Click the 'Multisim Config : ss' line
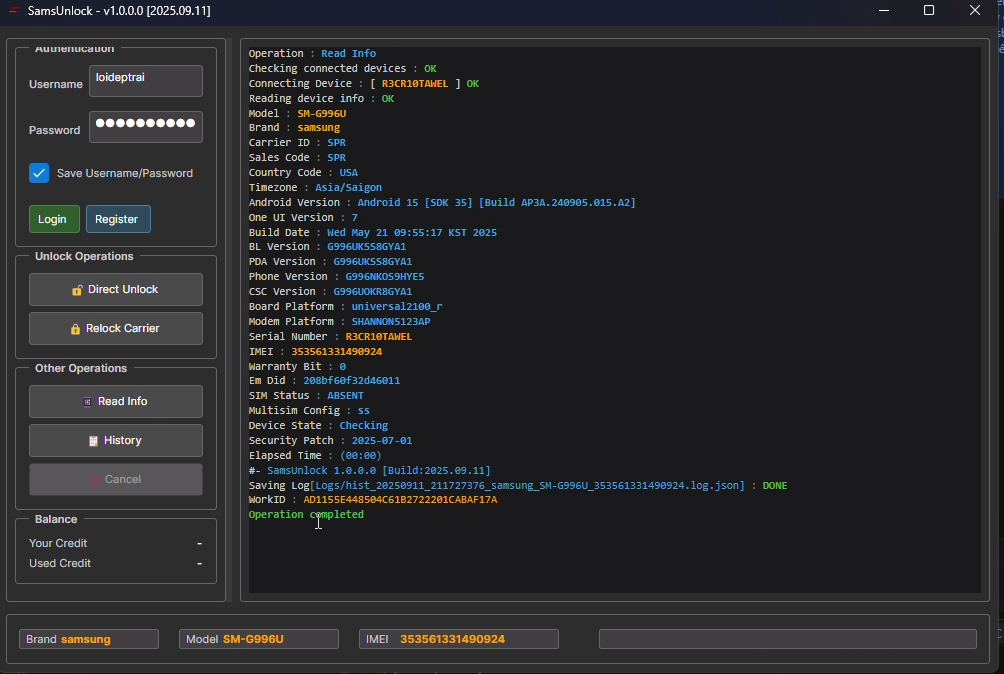This screenshot has height=674, width=1004. 309,411
